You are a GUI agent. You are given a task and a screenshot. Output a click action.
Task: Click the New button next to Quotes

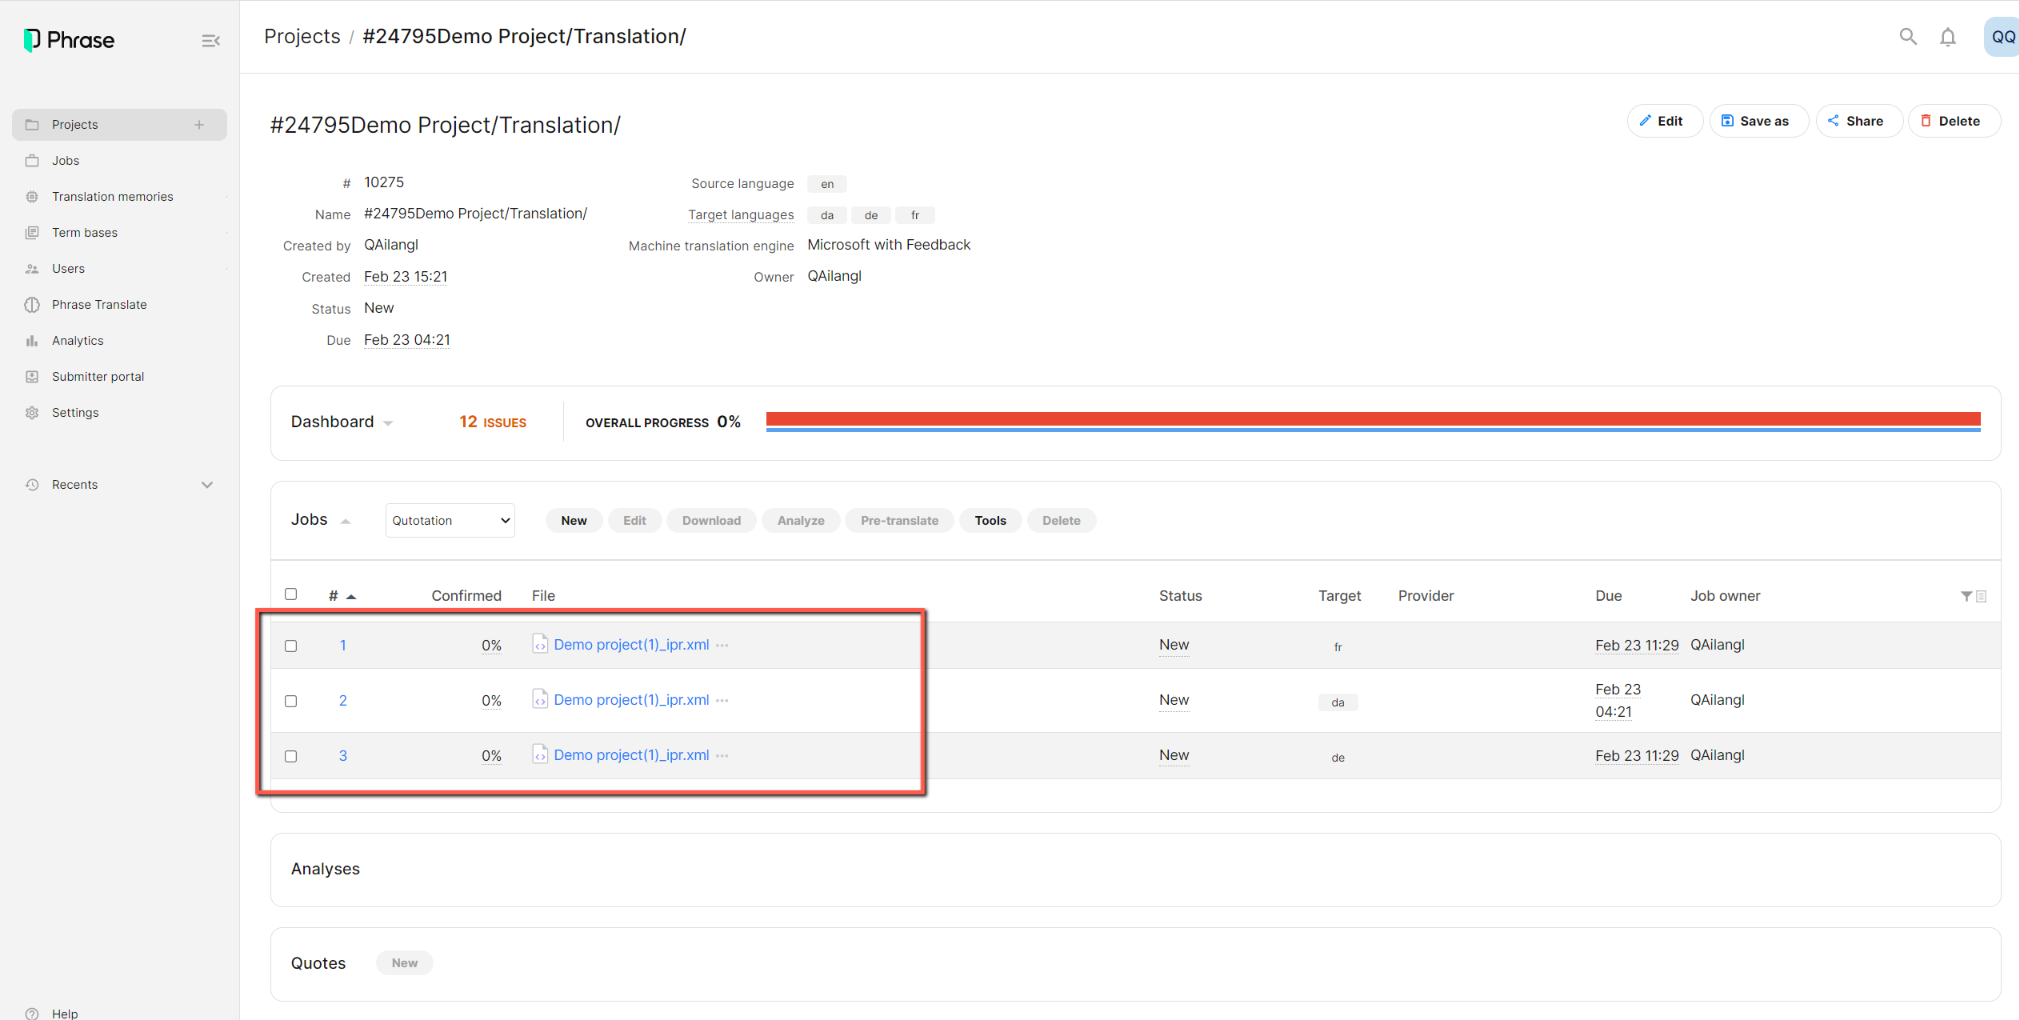[x=404, y=963]
